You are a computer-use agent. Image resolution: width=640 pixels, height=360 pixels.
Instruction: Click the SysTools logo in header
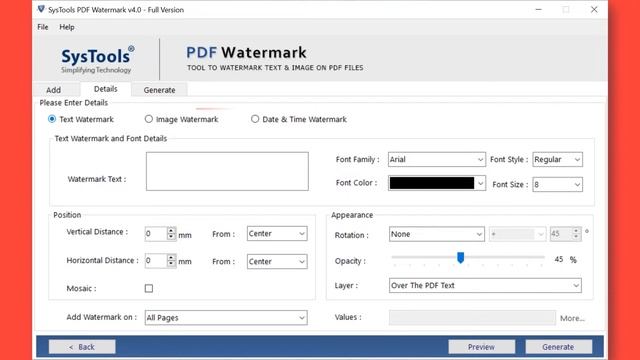(x=98, y=60)
